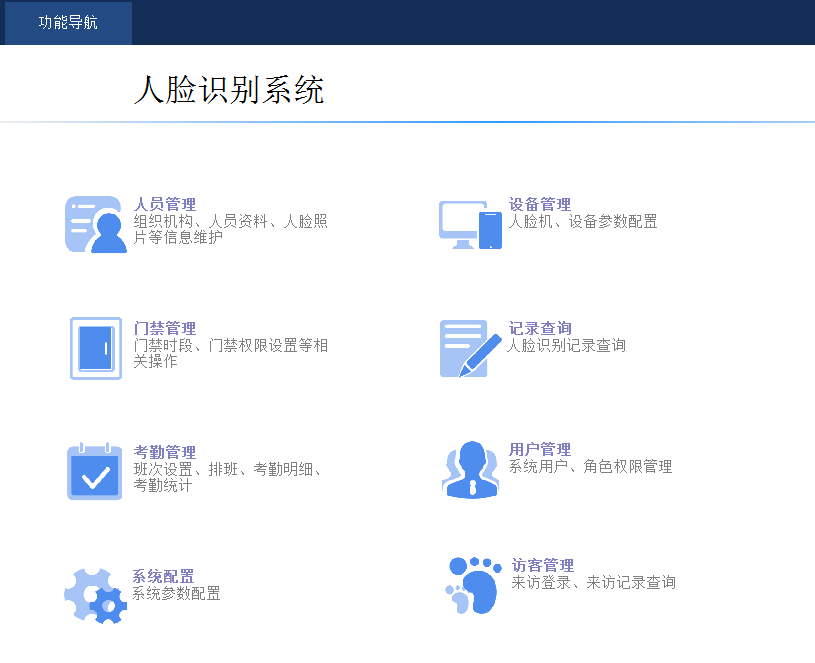Go to the 记录查询 title link
Viewport: 815px width, 663px height.
(540, 328)
